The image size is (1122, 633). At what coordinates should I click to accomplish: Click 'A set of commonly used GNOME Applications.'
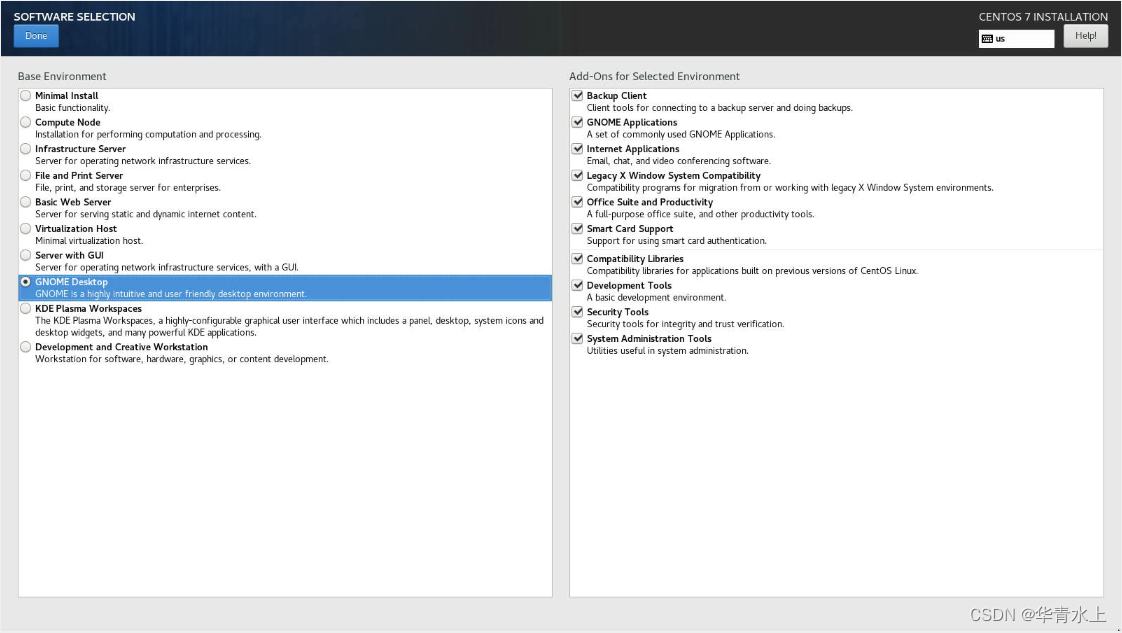[x=680, y=134]
